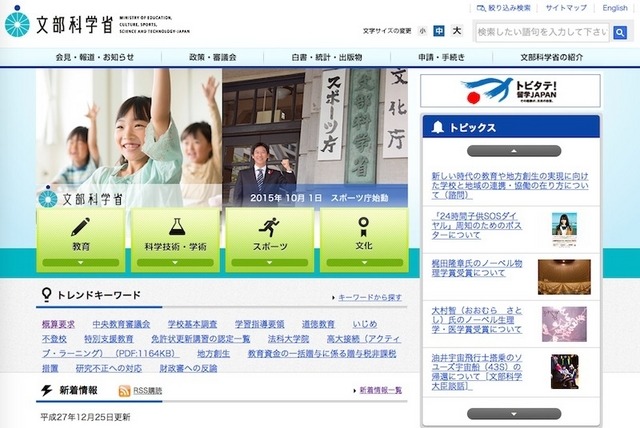Open the 不登校 keyword link
640x428 pixels.
54,339
